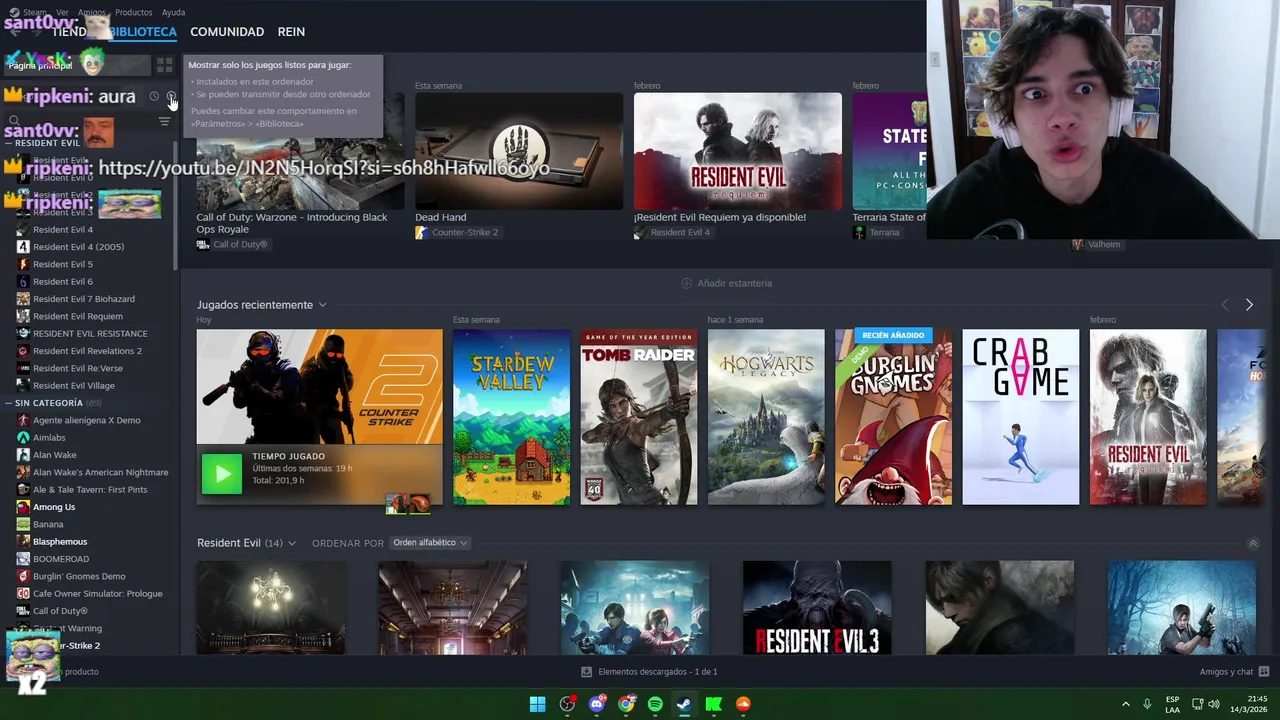Select Resident Evil Requiem in the sidebar
This screenshot has height=720, width=1280.
pyautogui.click(x=78, y=316)
